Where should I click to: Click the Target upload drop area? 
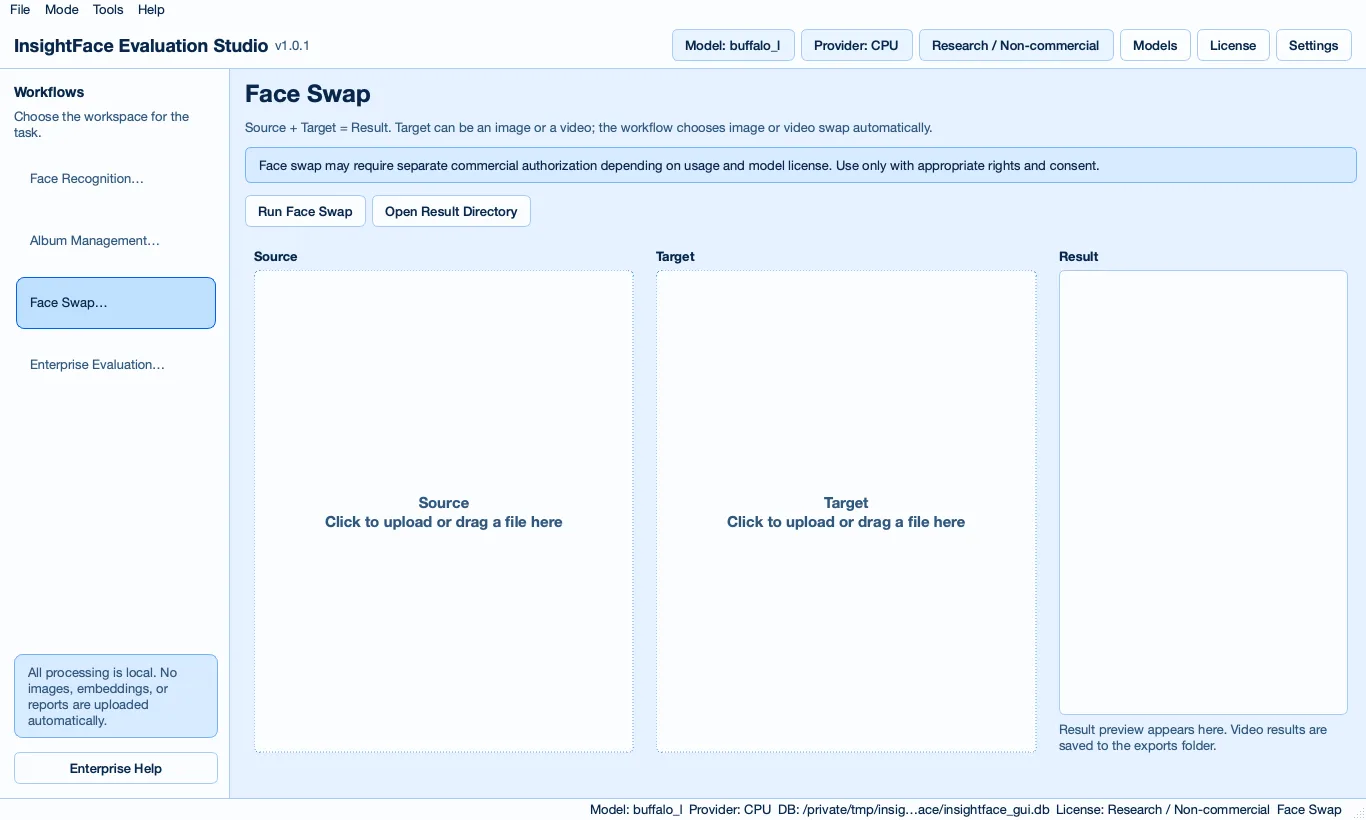(x=846, y=511)
